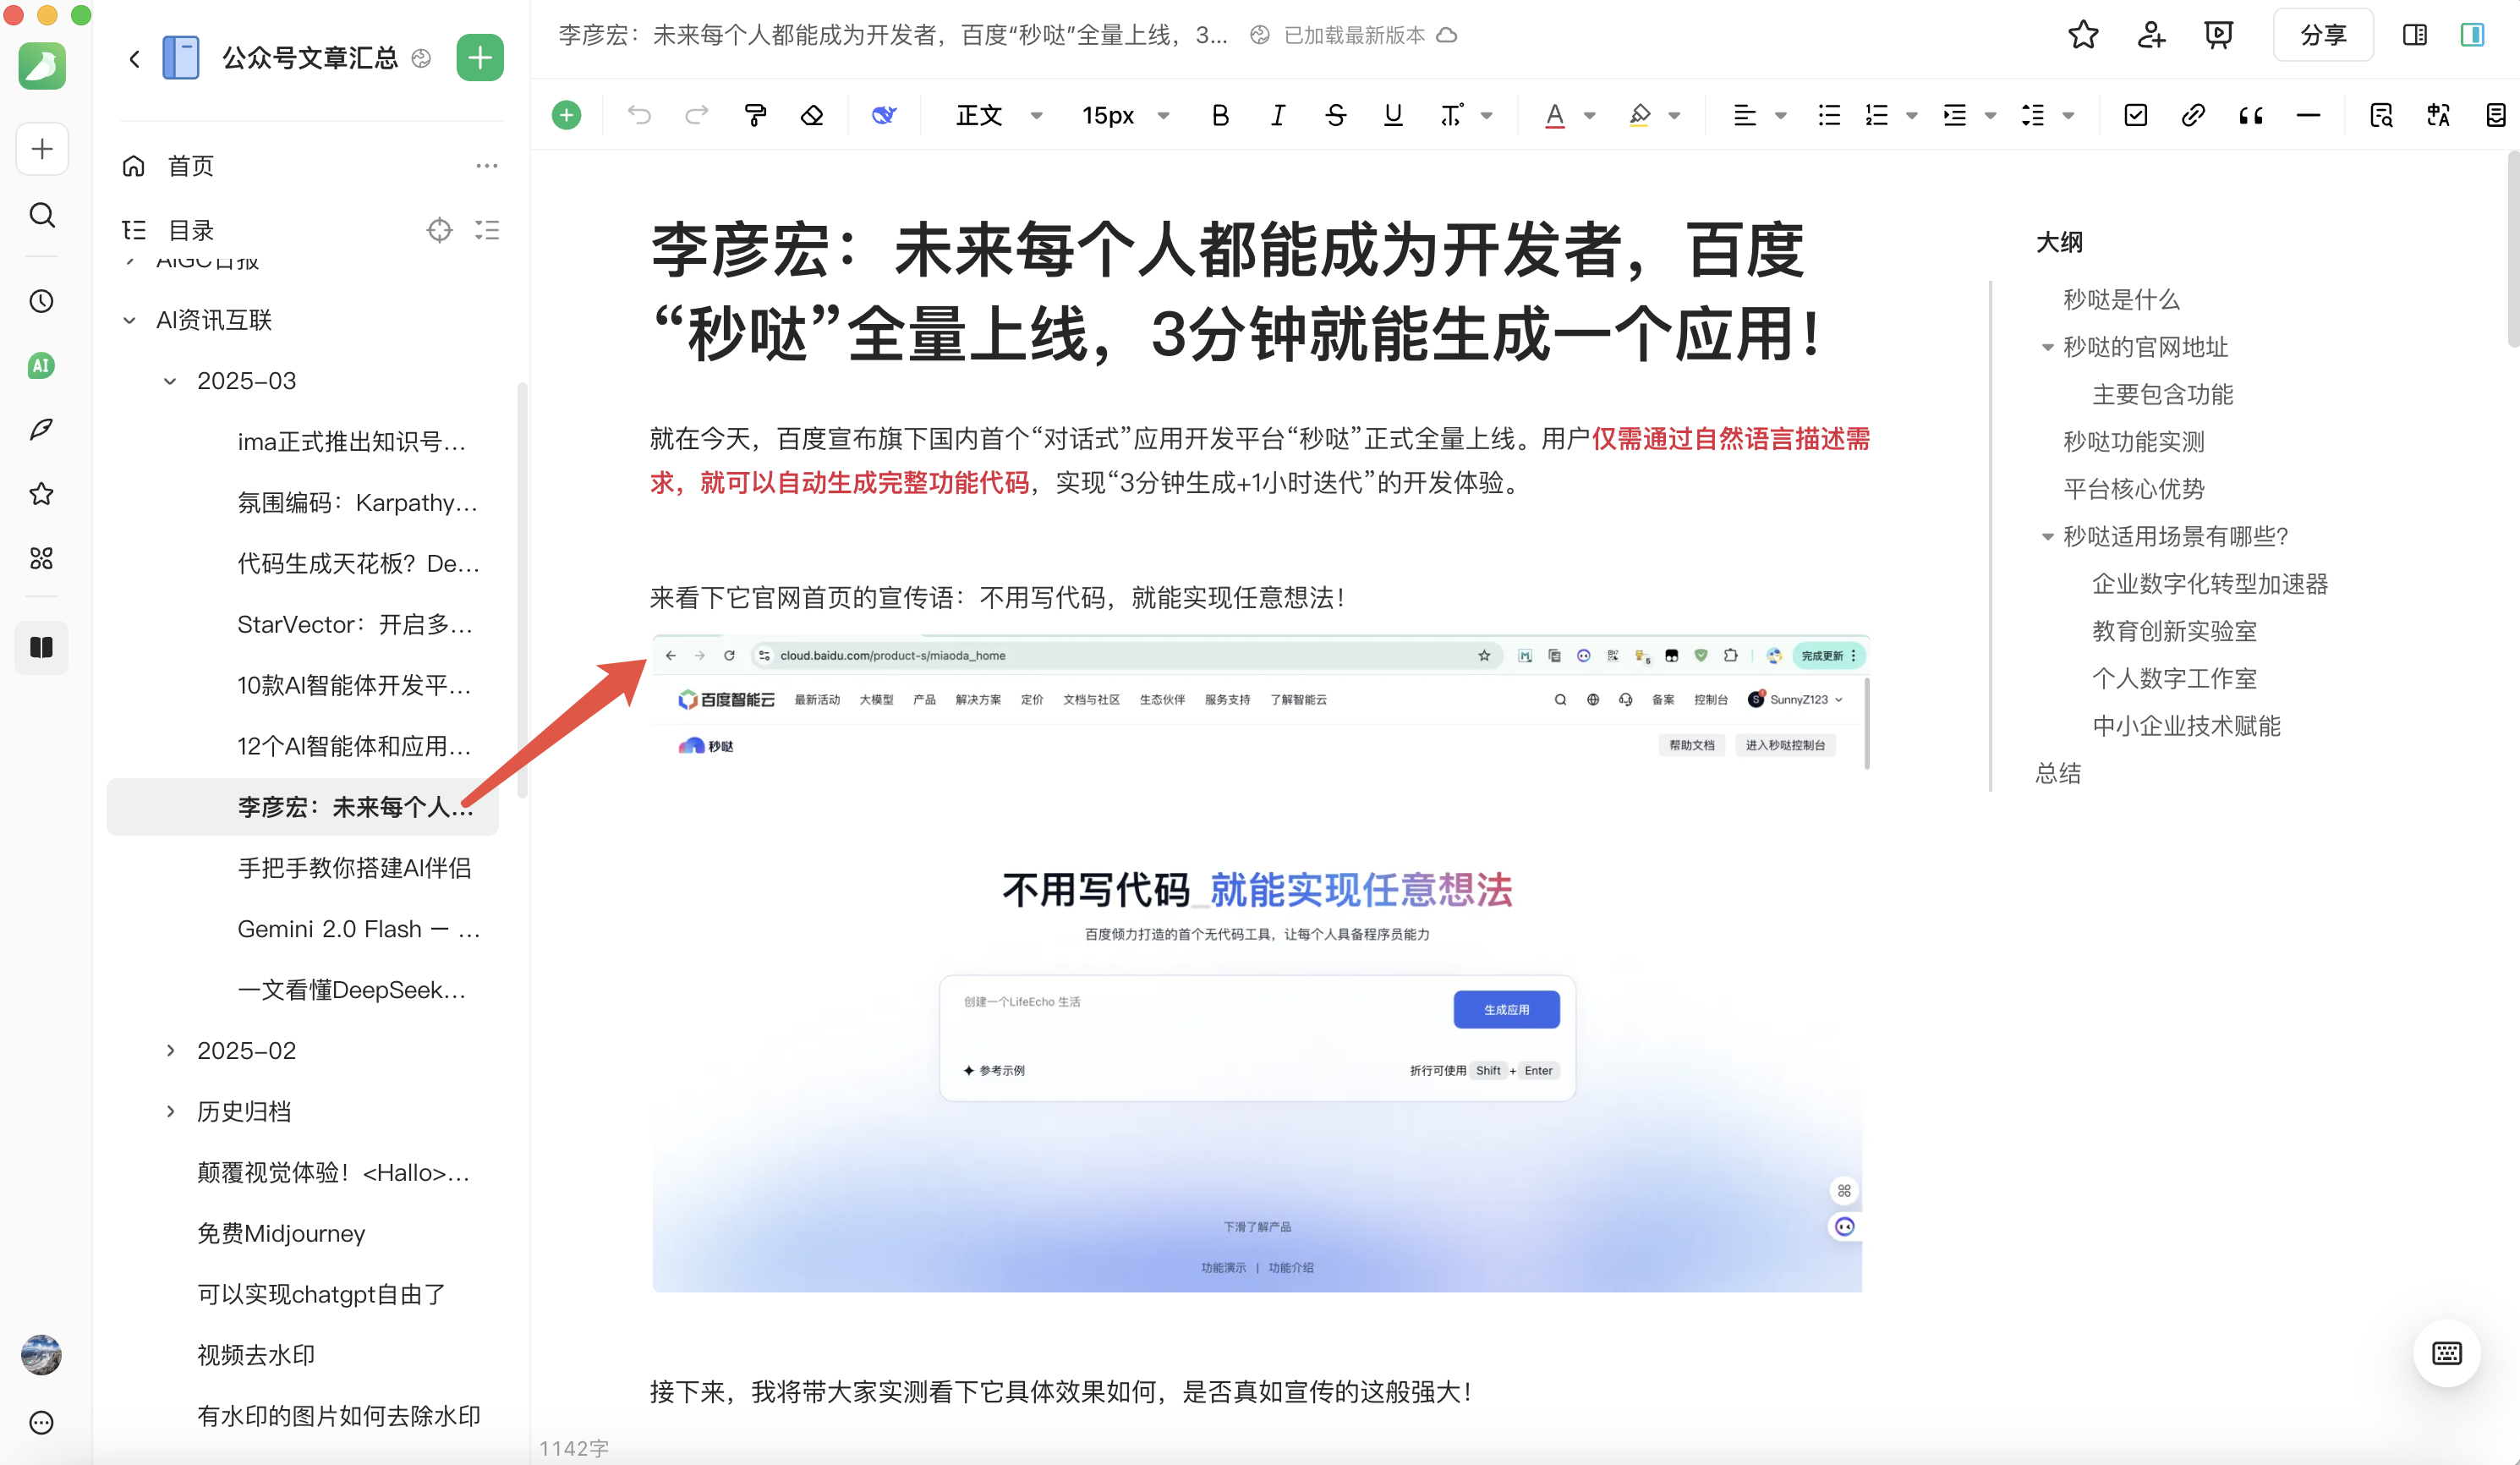
Task: Toggle the split view panel icon
Action: [x=2414, y=35]
